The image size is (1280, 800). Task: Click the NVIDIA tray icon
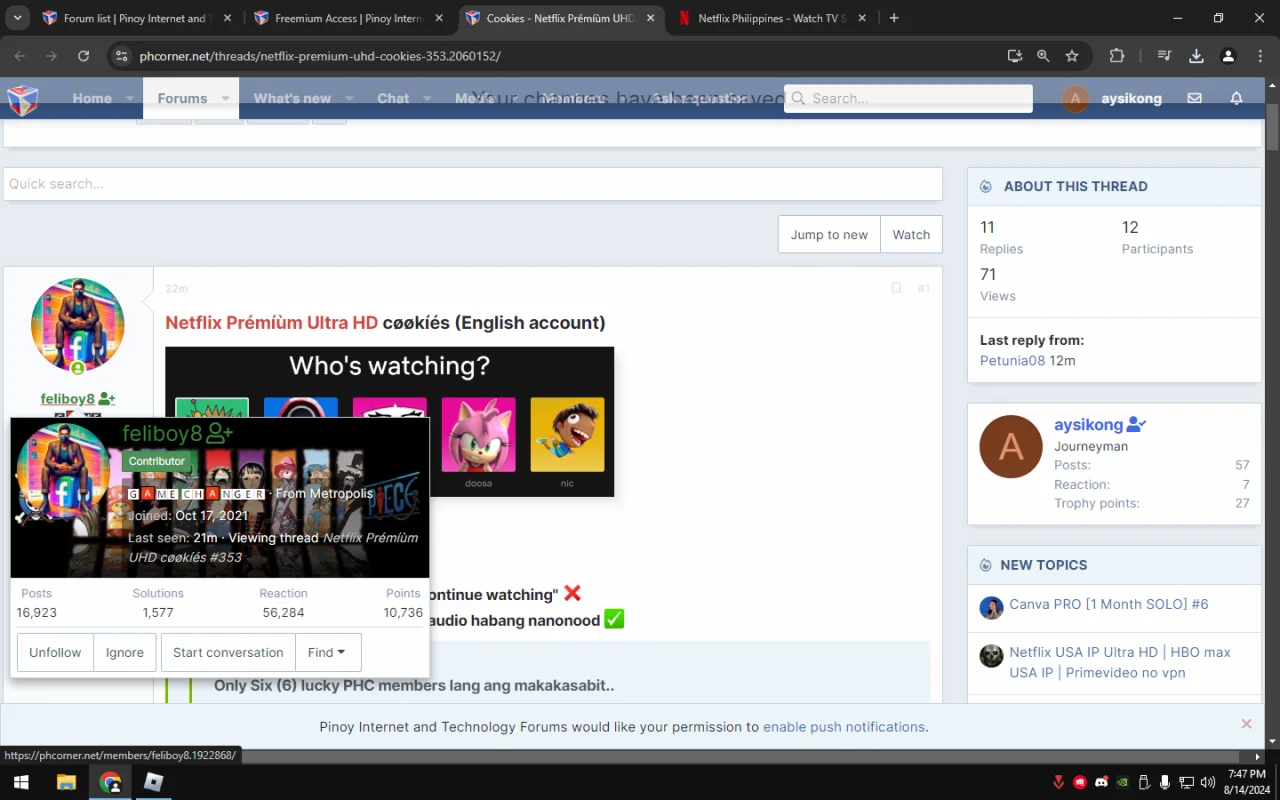coord(1122,782)
